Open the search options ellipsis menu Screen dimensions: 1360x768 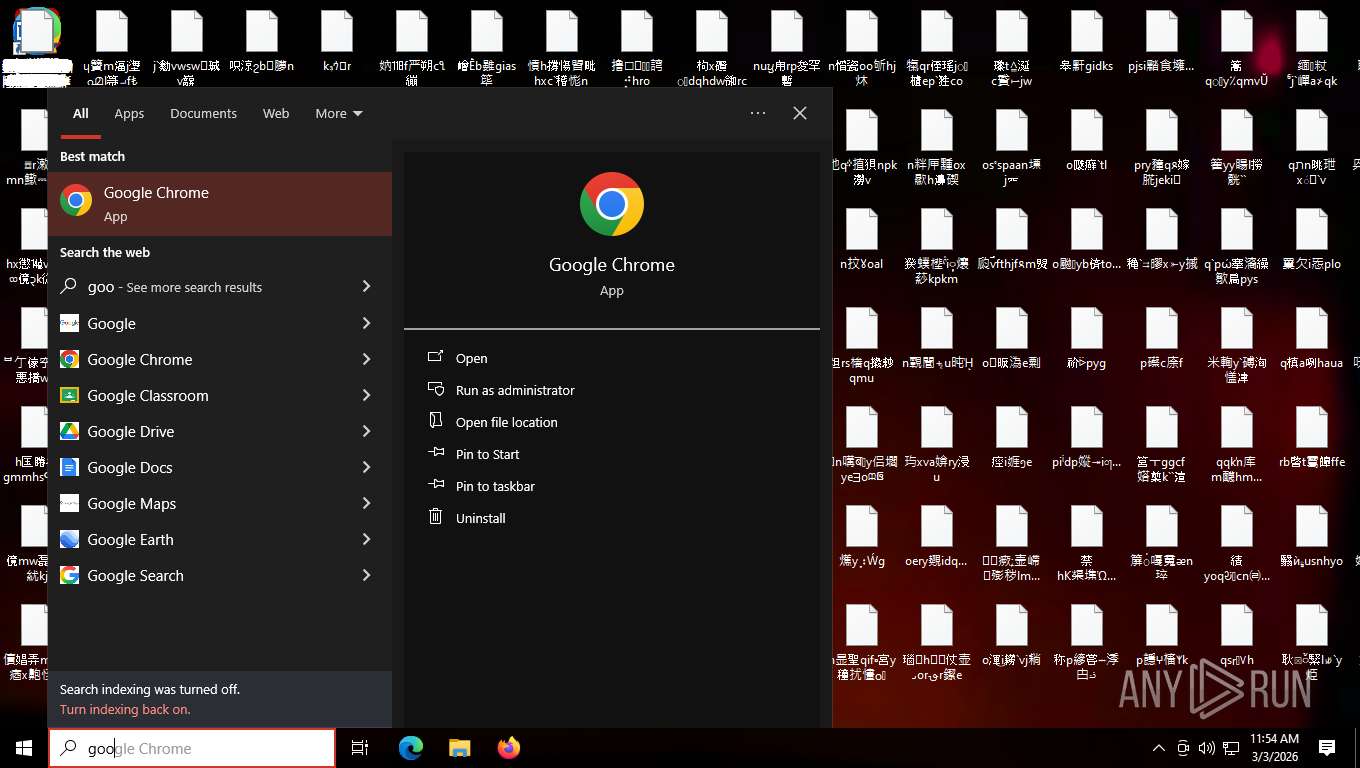[x=758, y=113]
